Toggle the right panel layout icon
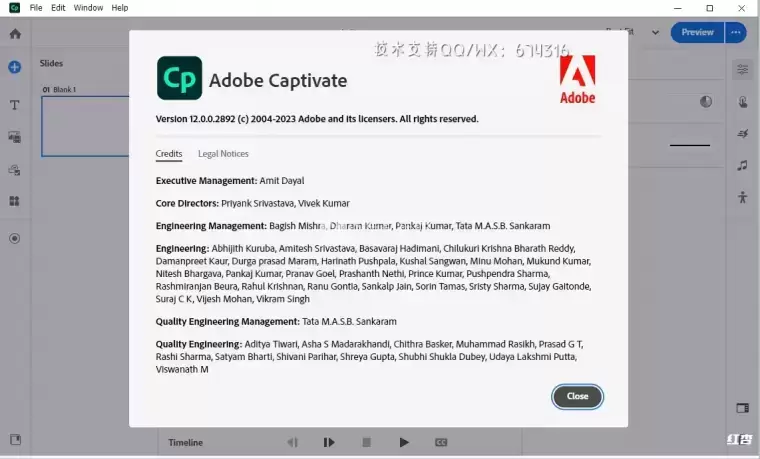760x459 pixels. 743,408
